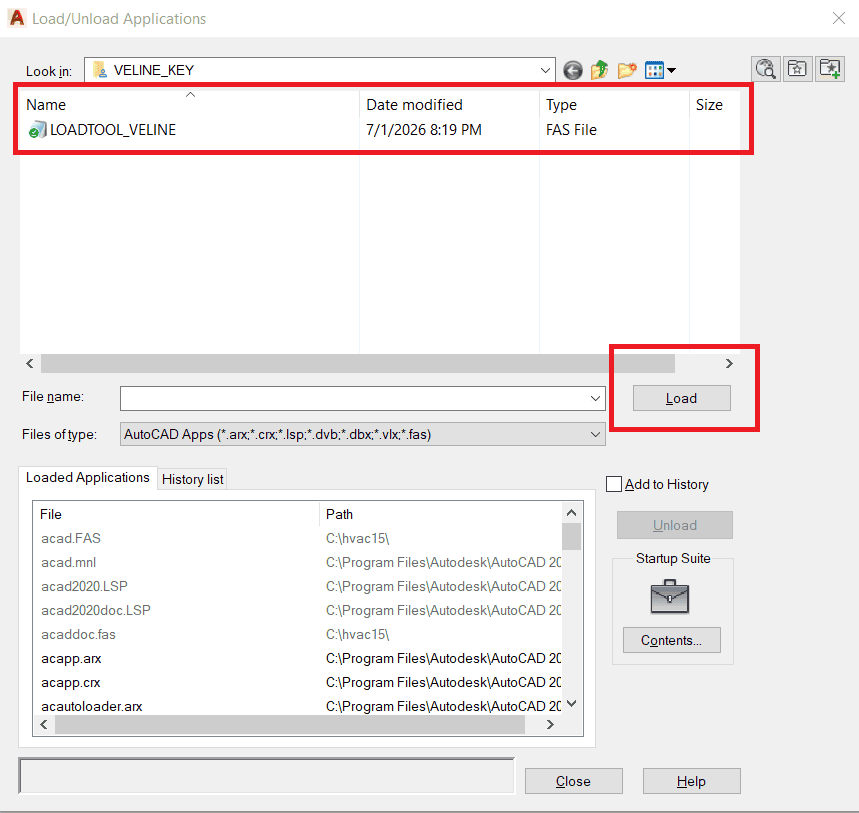Image resolution: width=859 pixels, height=813 pixels.
Task: Enable the Add to History checkbox
Action: [614, 484]
